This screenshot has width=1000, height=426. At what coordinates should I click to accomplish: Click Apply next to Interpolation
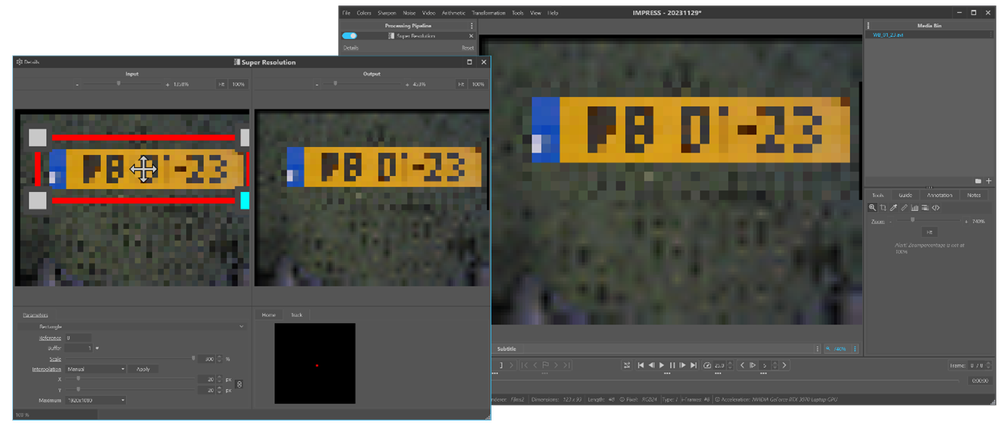(143, 369)
